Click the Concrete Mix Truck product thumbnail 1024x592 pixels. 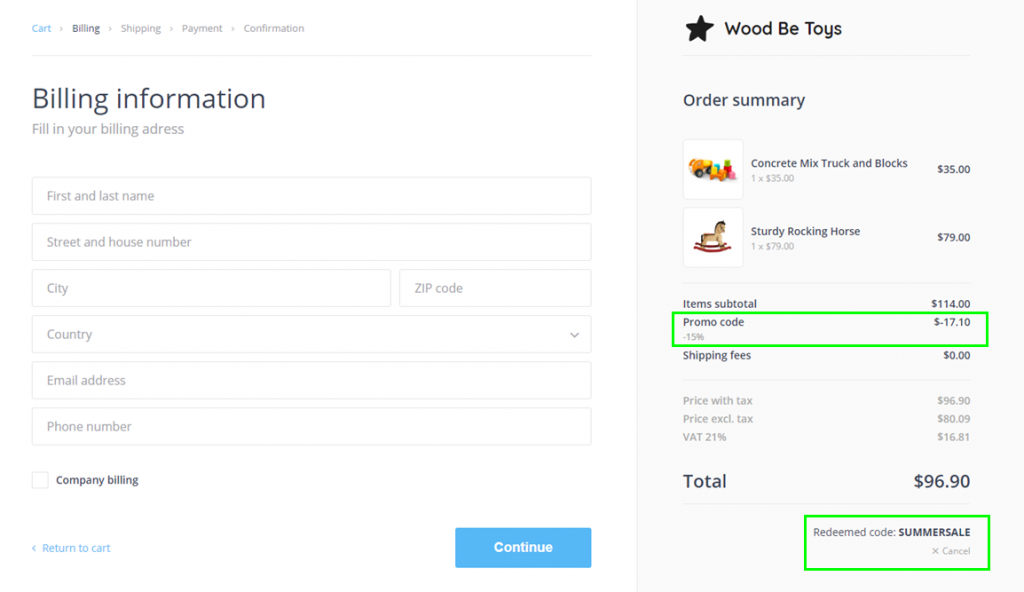click(x=712, y=169)
